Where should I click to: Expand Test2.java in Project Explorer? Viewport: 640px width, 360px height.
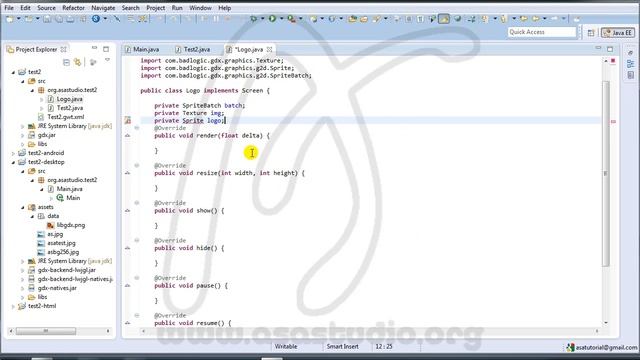click(x=41, y=108)
